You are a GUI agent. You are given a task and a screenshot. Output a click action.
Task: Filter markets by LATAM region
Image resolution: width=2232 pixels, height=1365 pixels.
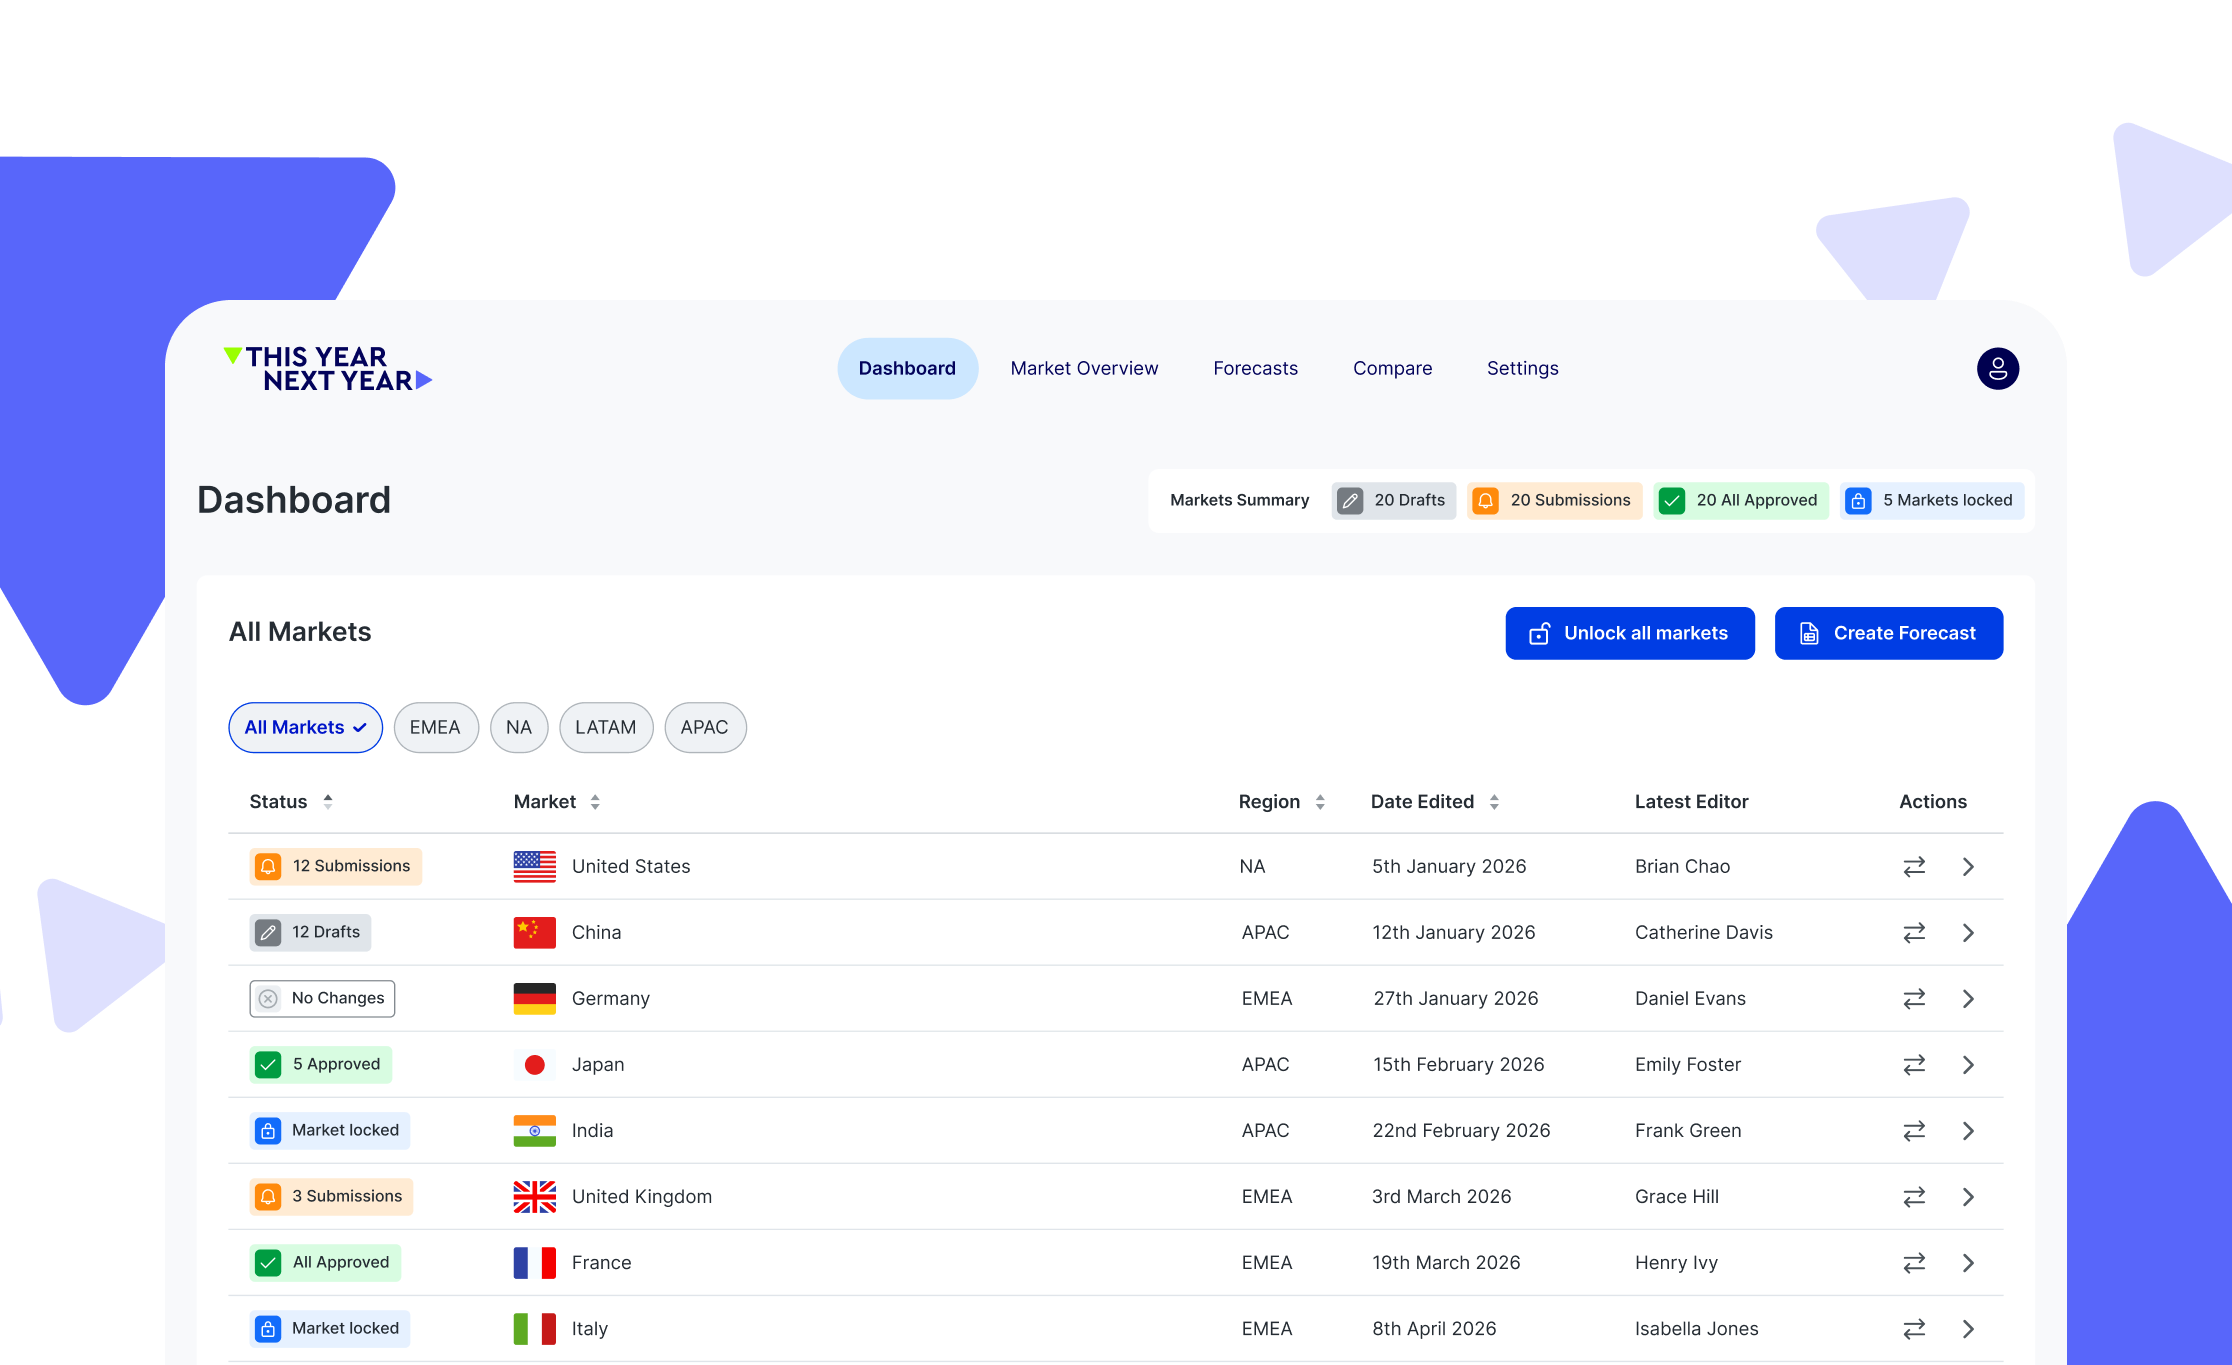pos(606,728)
